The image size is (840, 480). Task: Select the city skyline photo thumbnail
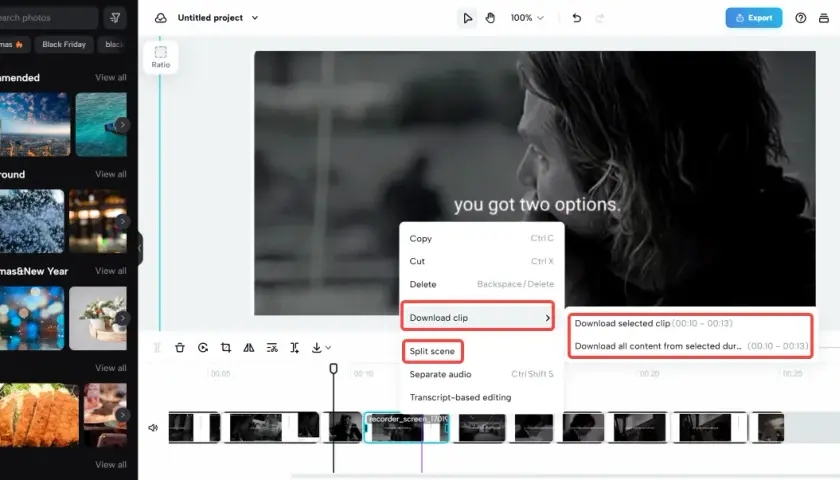(x=35, y=124)
